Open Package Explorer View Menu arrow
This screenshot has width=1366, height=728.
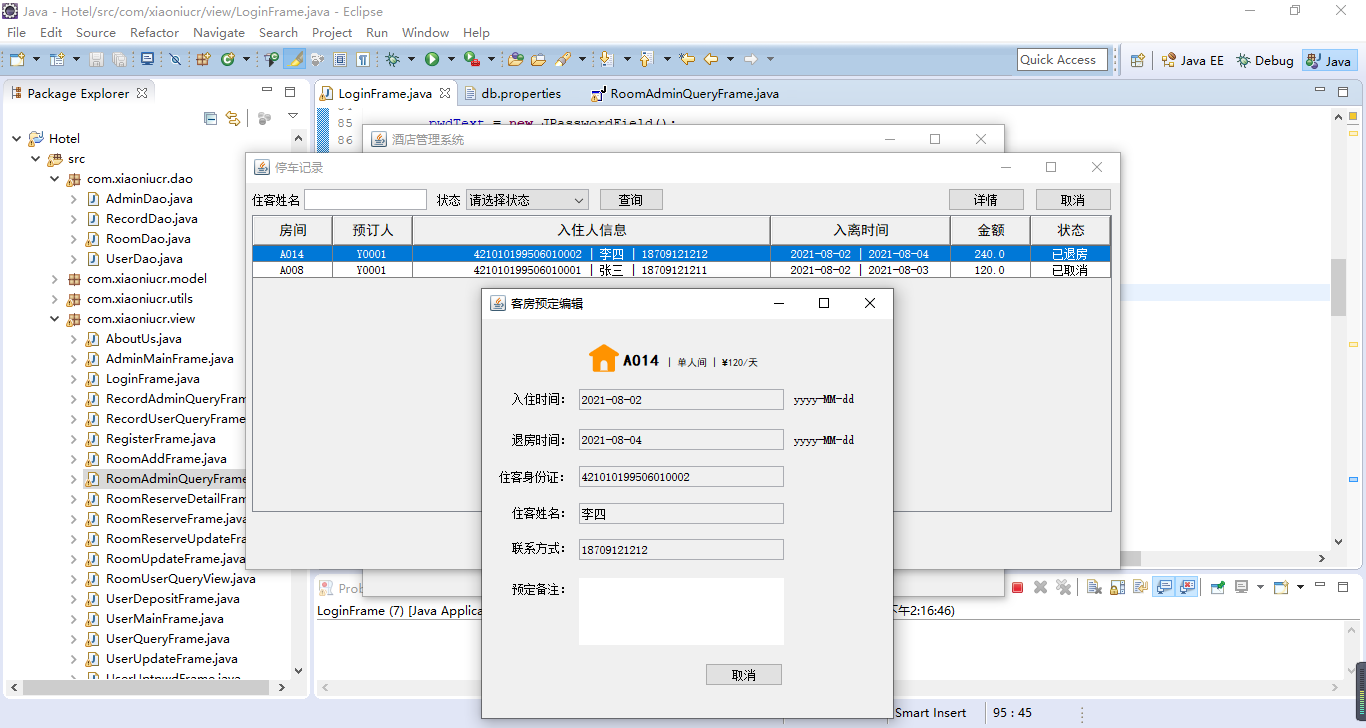(293, 117)
